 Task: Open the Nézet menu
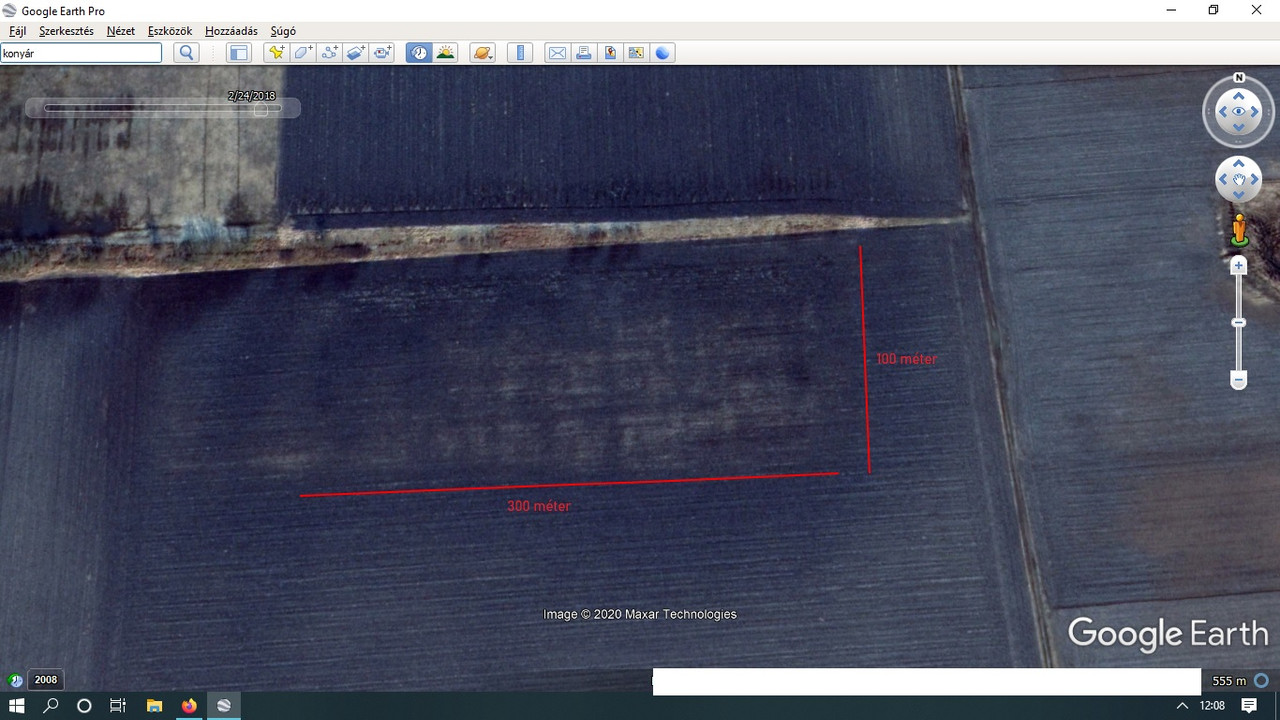(121, 31)
